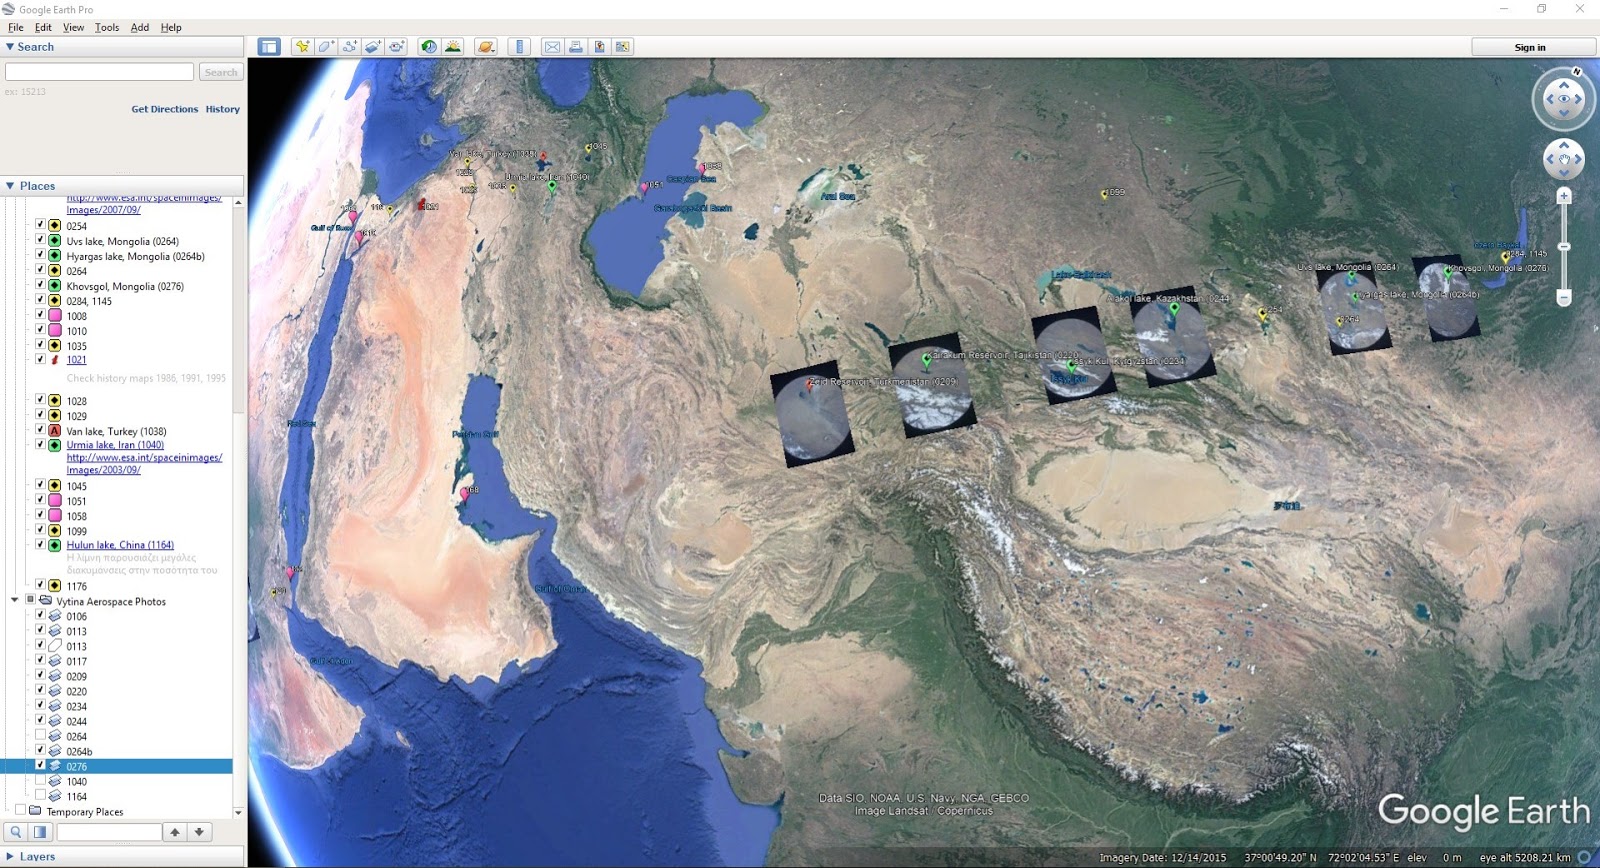1600x868 pixels.
Task: Click the 1021 placemark link in Places
Action: click(77, 360)
